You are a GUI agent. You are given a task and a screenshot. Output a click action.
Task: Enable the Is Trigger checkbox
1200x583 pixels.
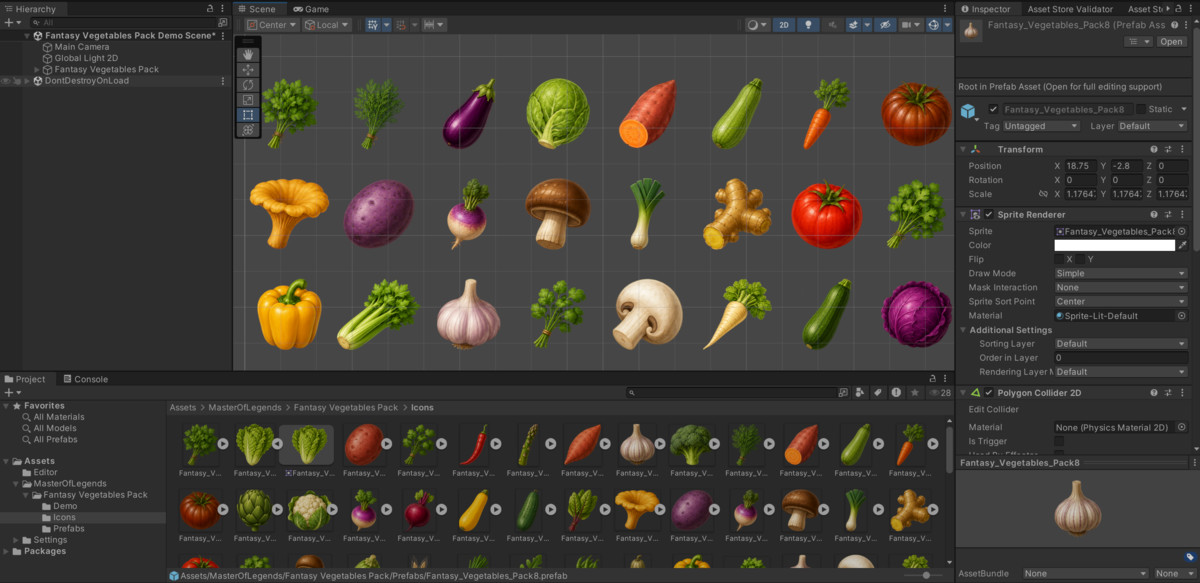click(1059, 441)
